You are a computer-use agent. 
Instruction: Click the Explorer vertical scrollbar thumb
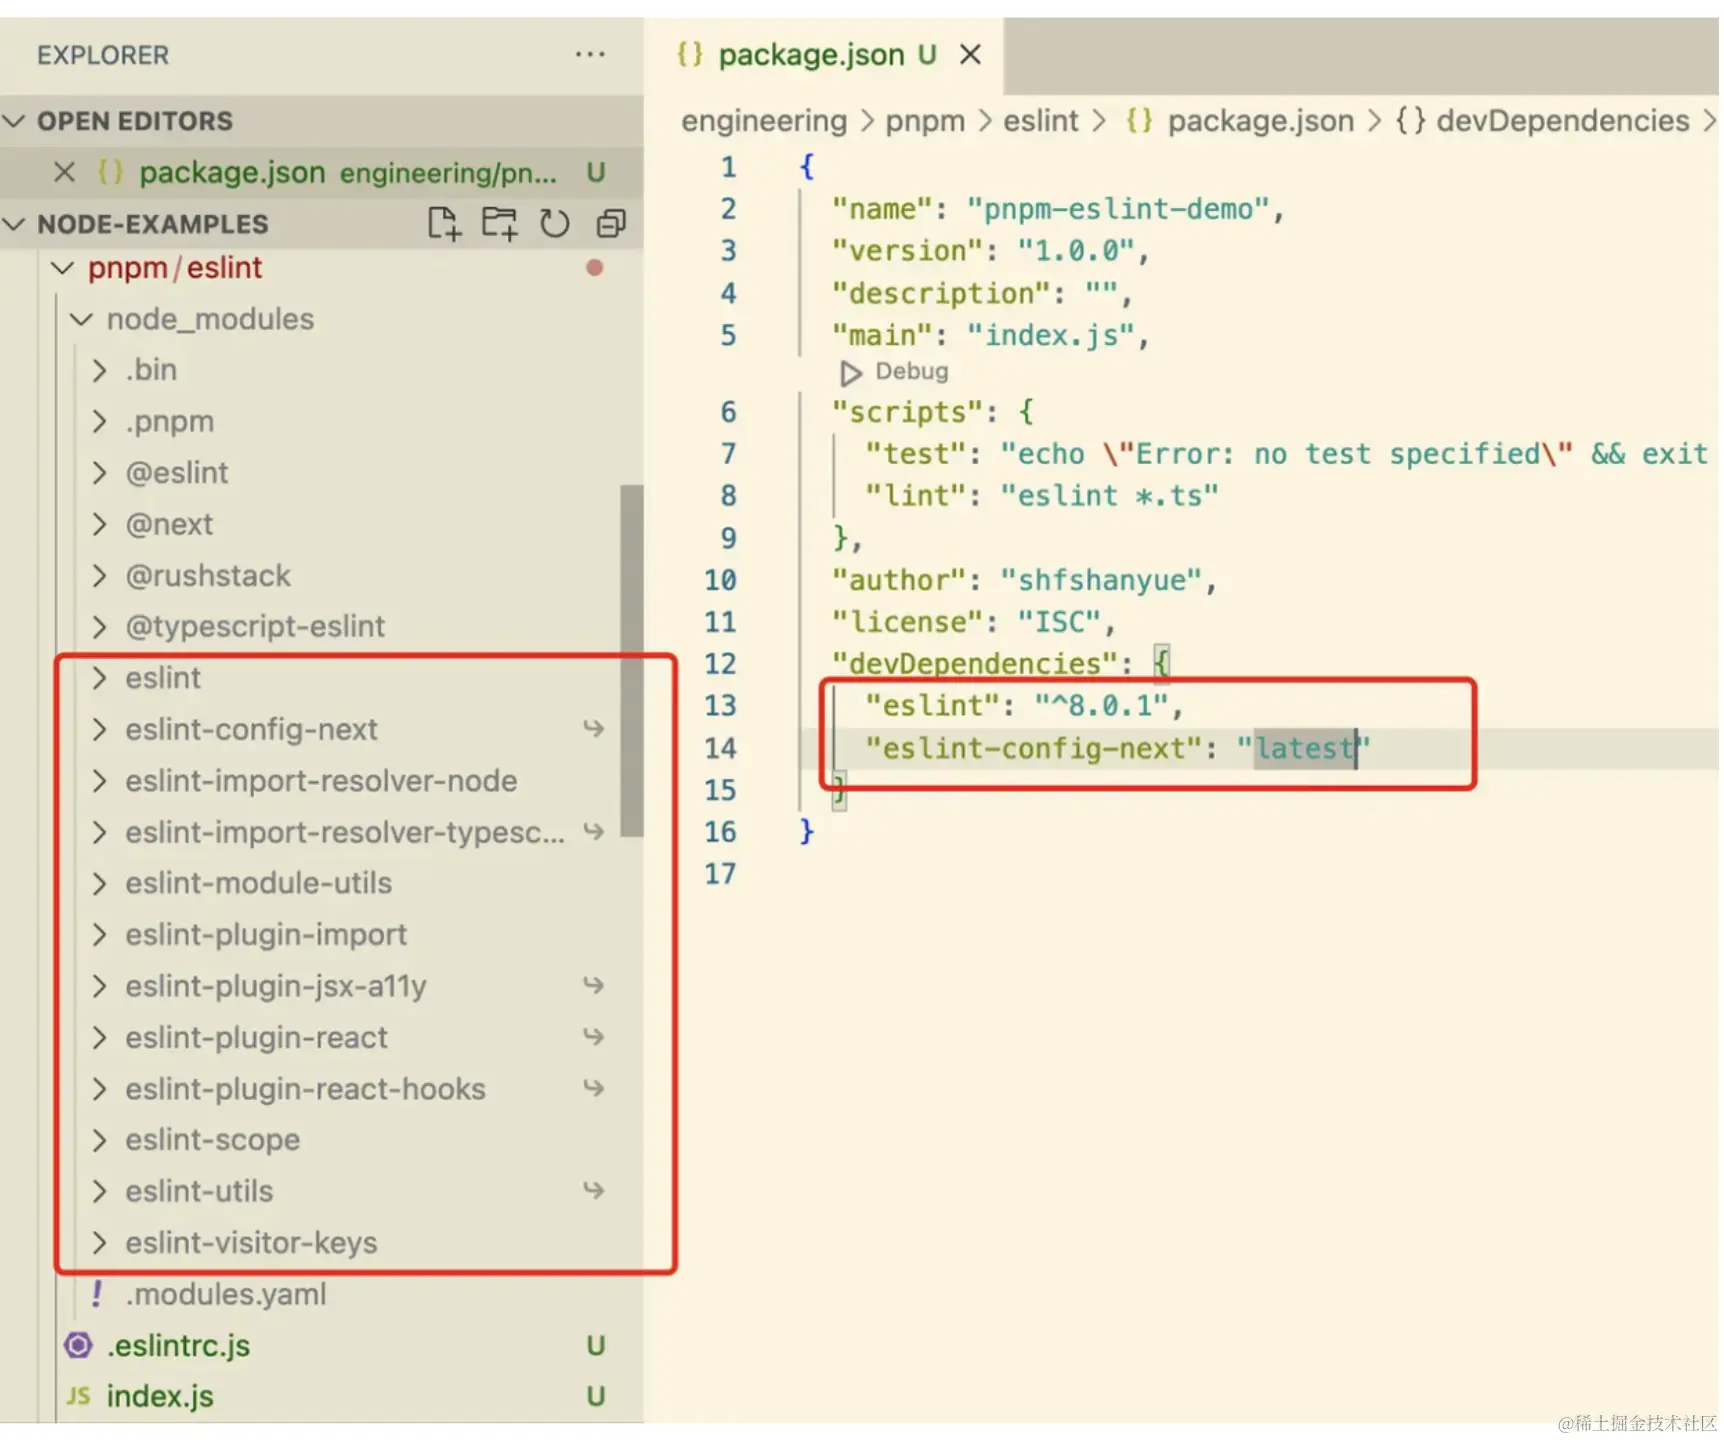(631, 661)
